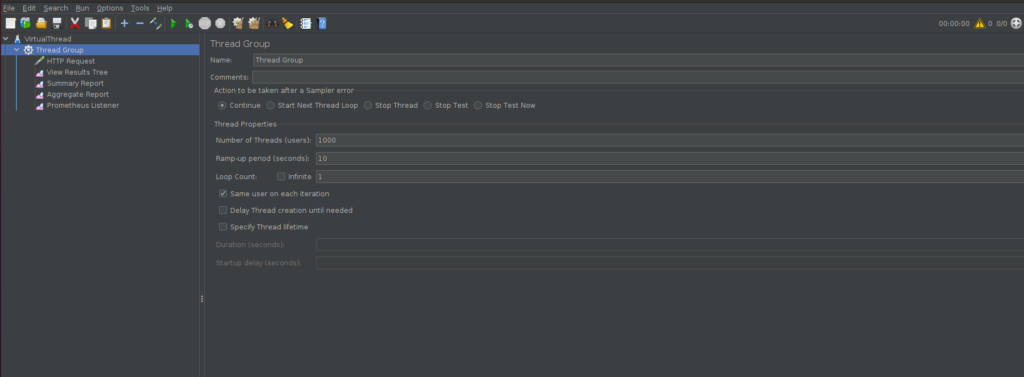The width and height of the screenshot is (1024, 377).
Task: Click the Ramp-up period field
Action: pos(669,159)
